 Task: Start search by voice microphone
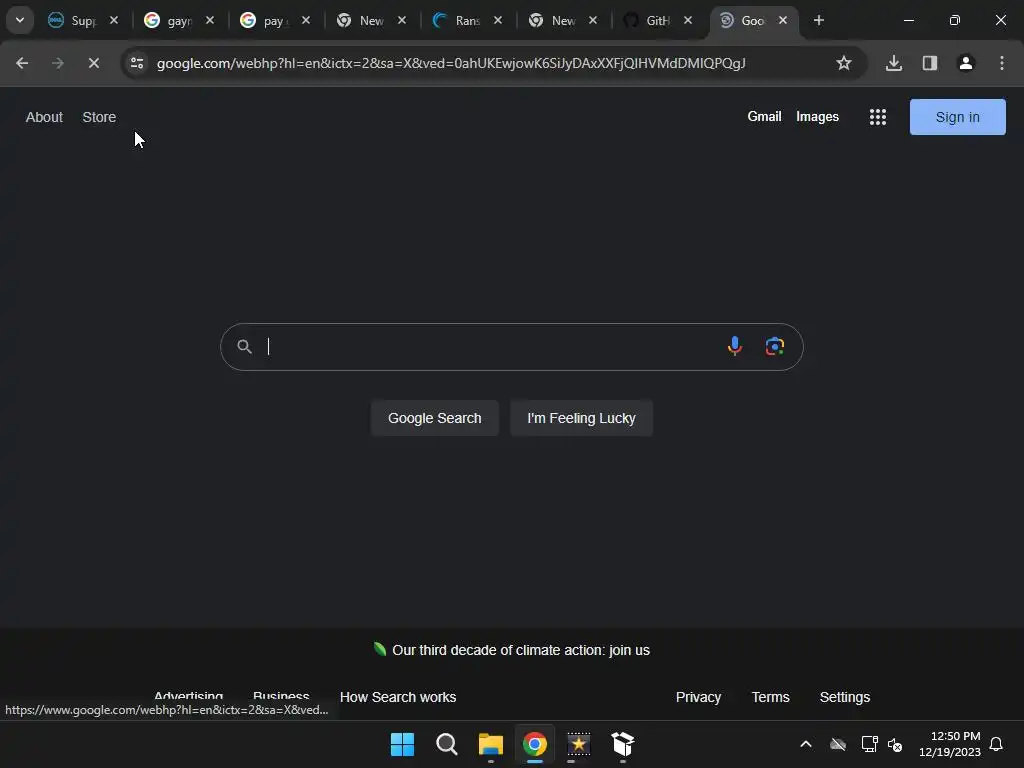(x=735, y=346)
